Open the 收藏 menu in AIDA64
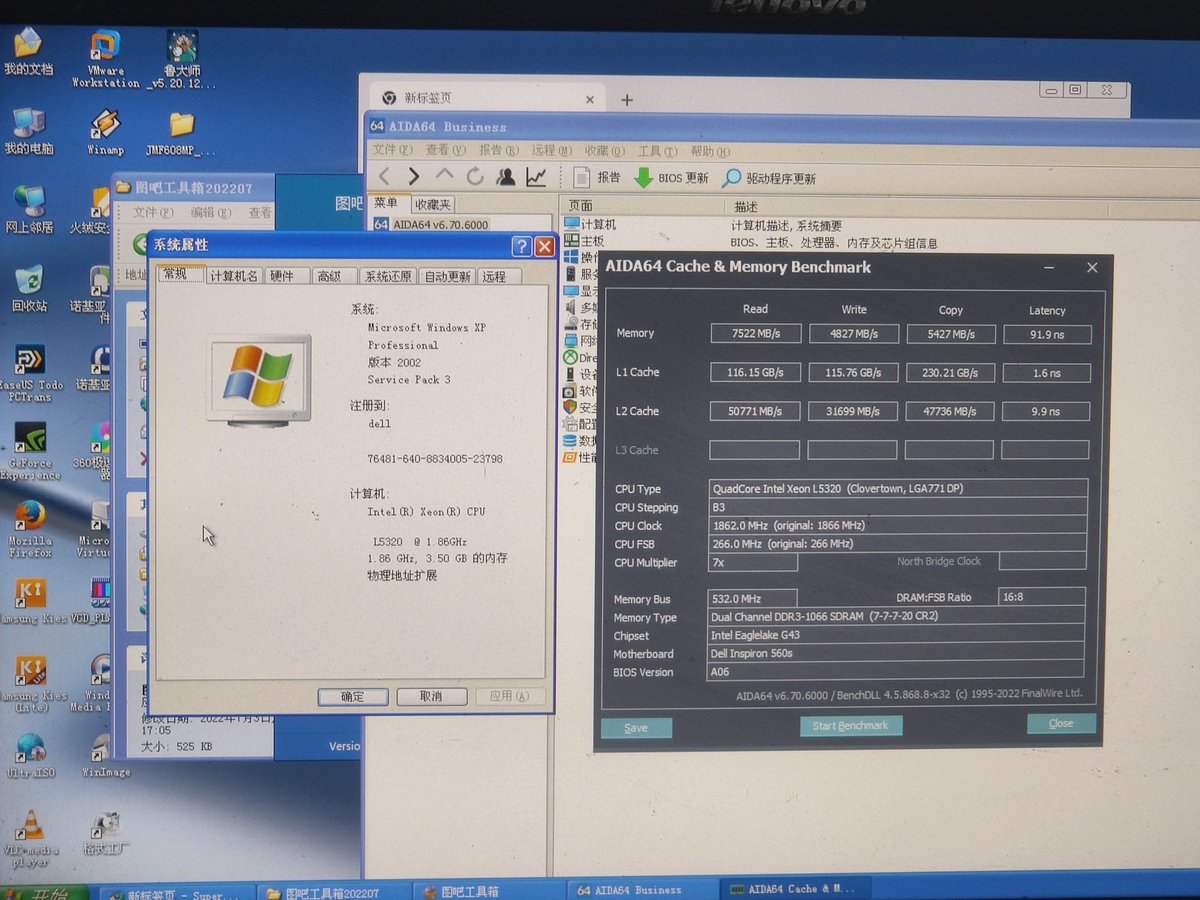1200x900 pixels. click(604, 151)
